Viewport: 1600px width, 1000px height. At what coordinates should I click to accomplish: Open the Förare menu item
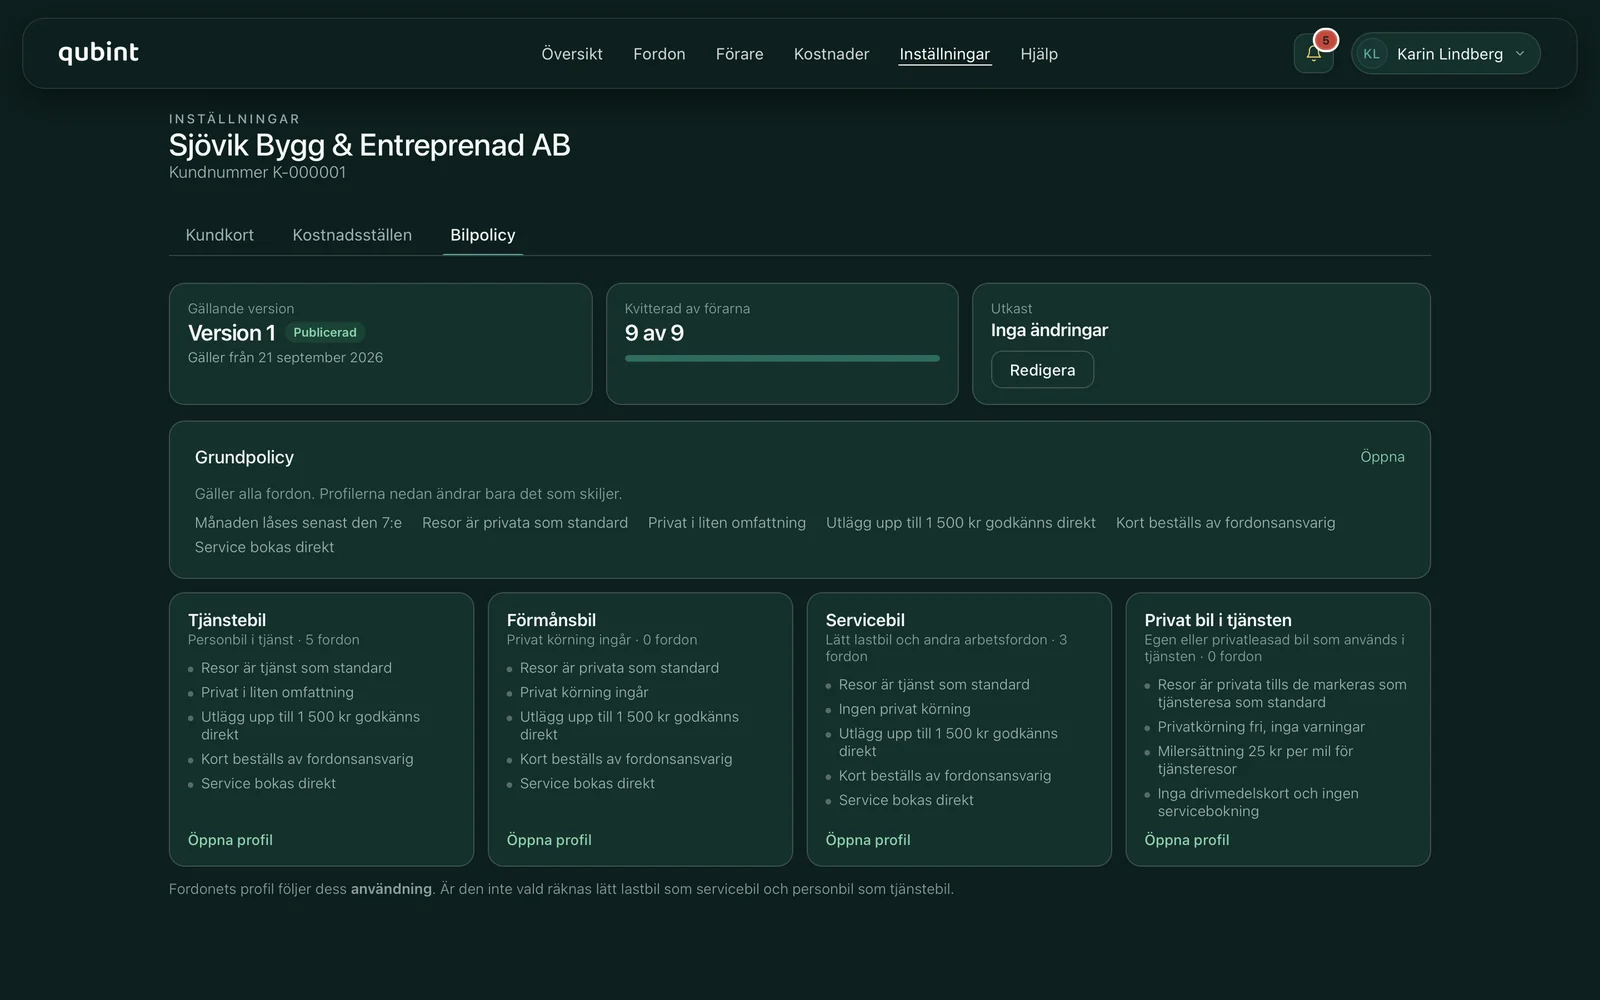coord(739,54)
